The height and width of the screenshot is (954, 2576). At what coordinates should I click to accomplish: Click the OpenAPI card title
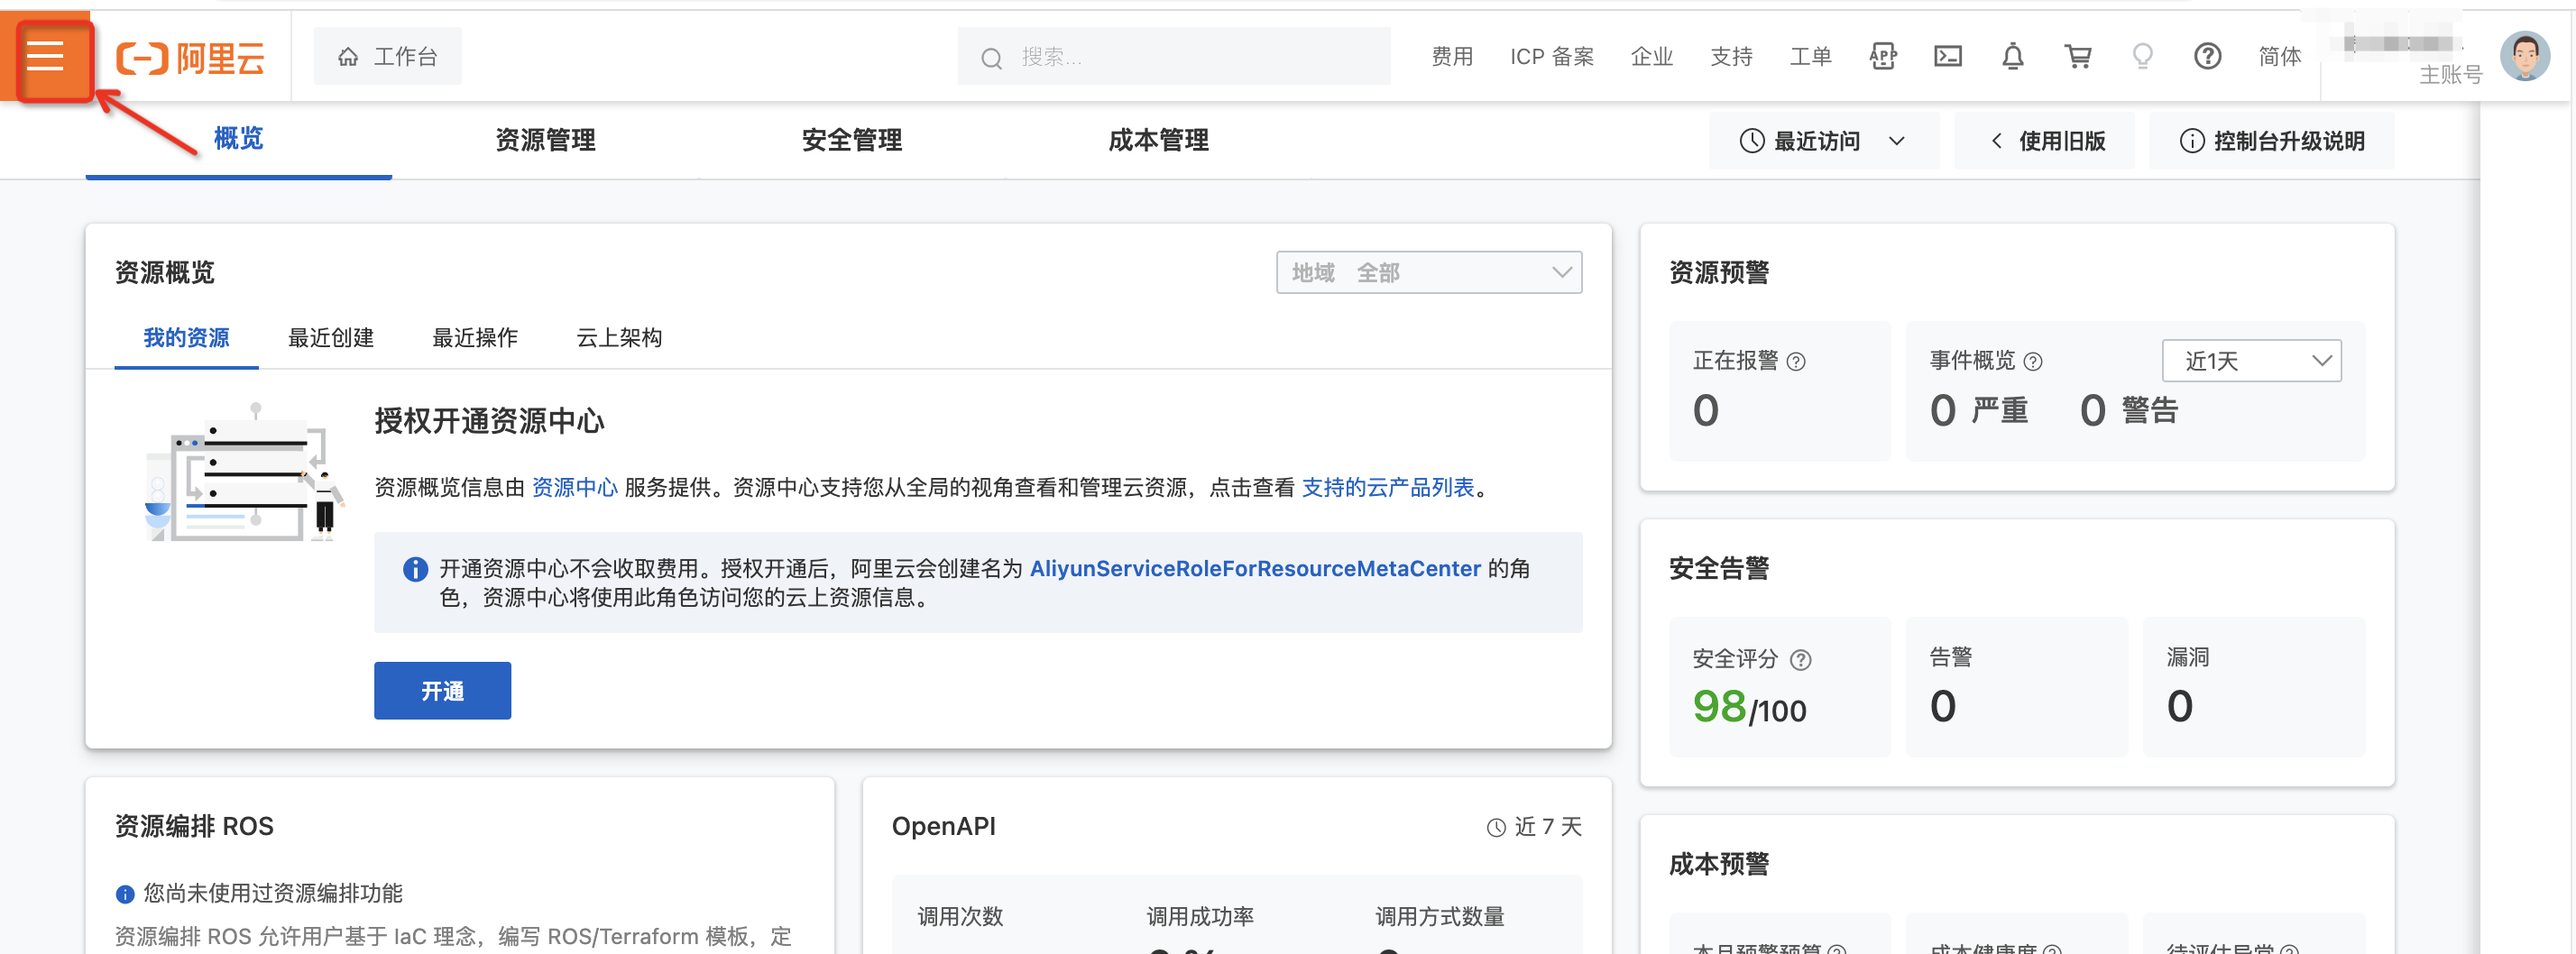tap(943, 827)
